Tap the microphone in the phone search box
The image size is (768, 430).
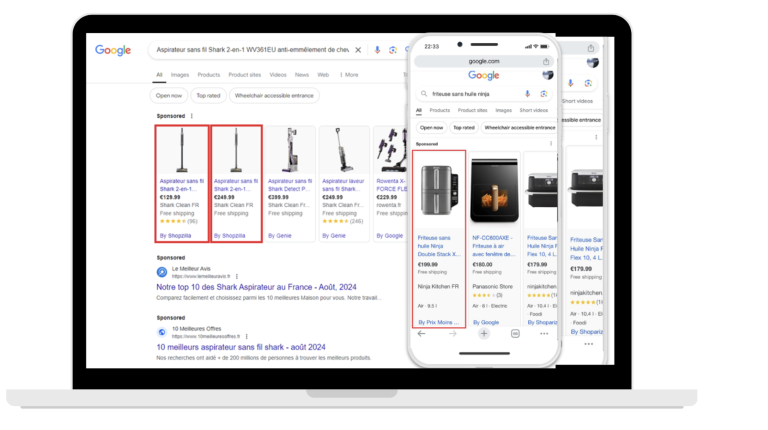pos(528,94)
